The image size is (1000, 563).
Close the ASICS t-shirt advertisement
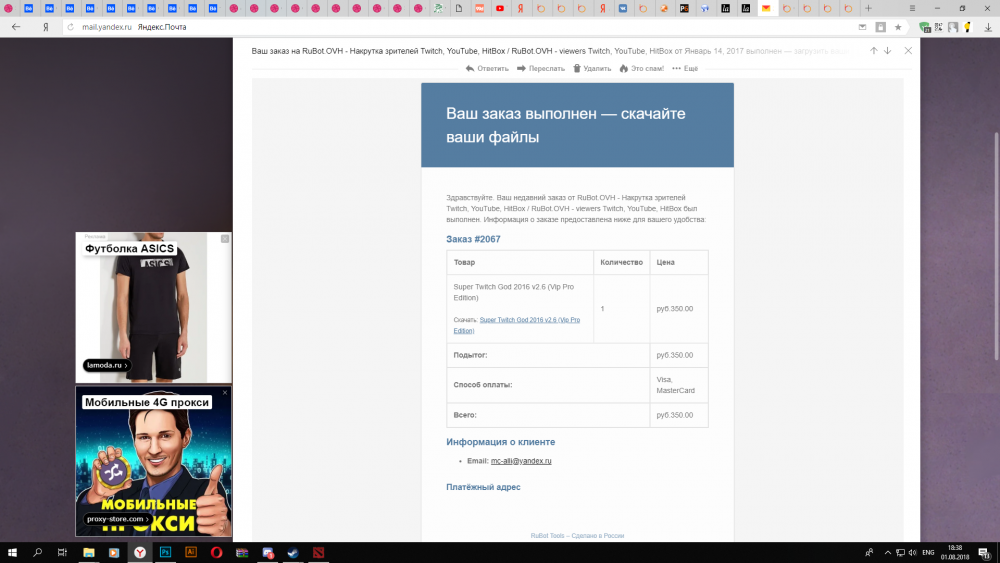(225, 239)
